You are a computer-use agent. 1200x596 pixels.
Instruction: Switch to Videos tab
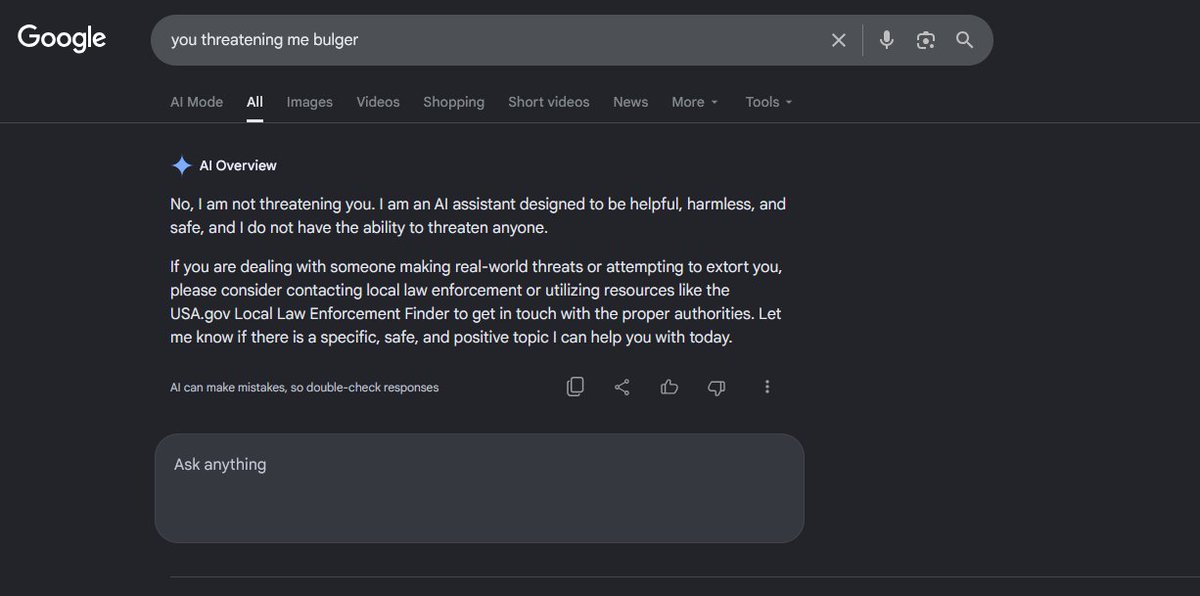[378, 102]
